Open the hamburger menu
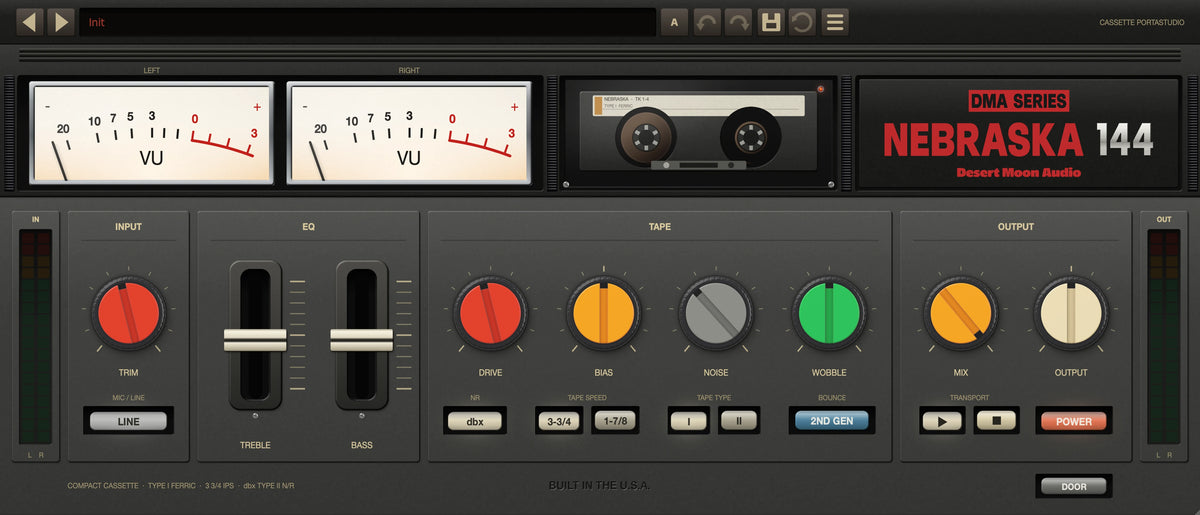This screenshot has width=1200, height=515. pos(835,22)
